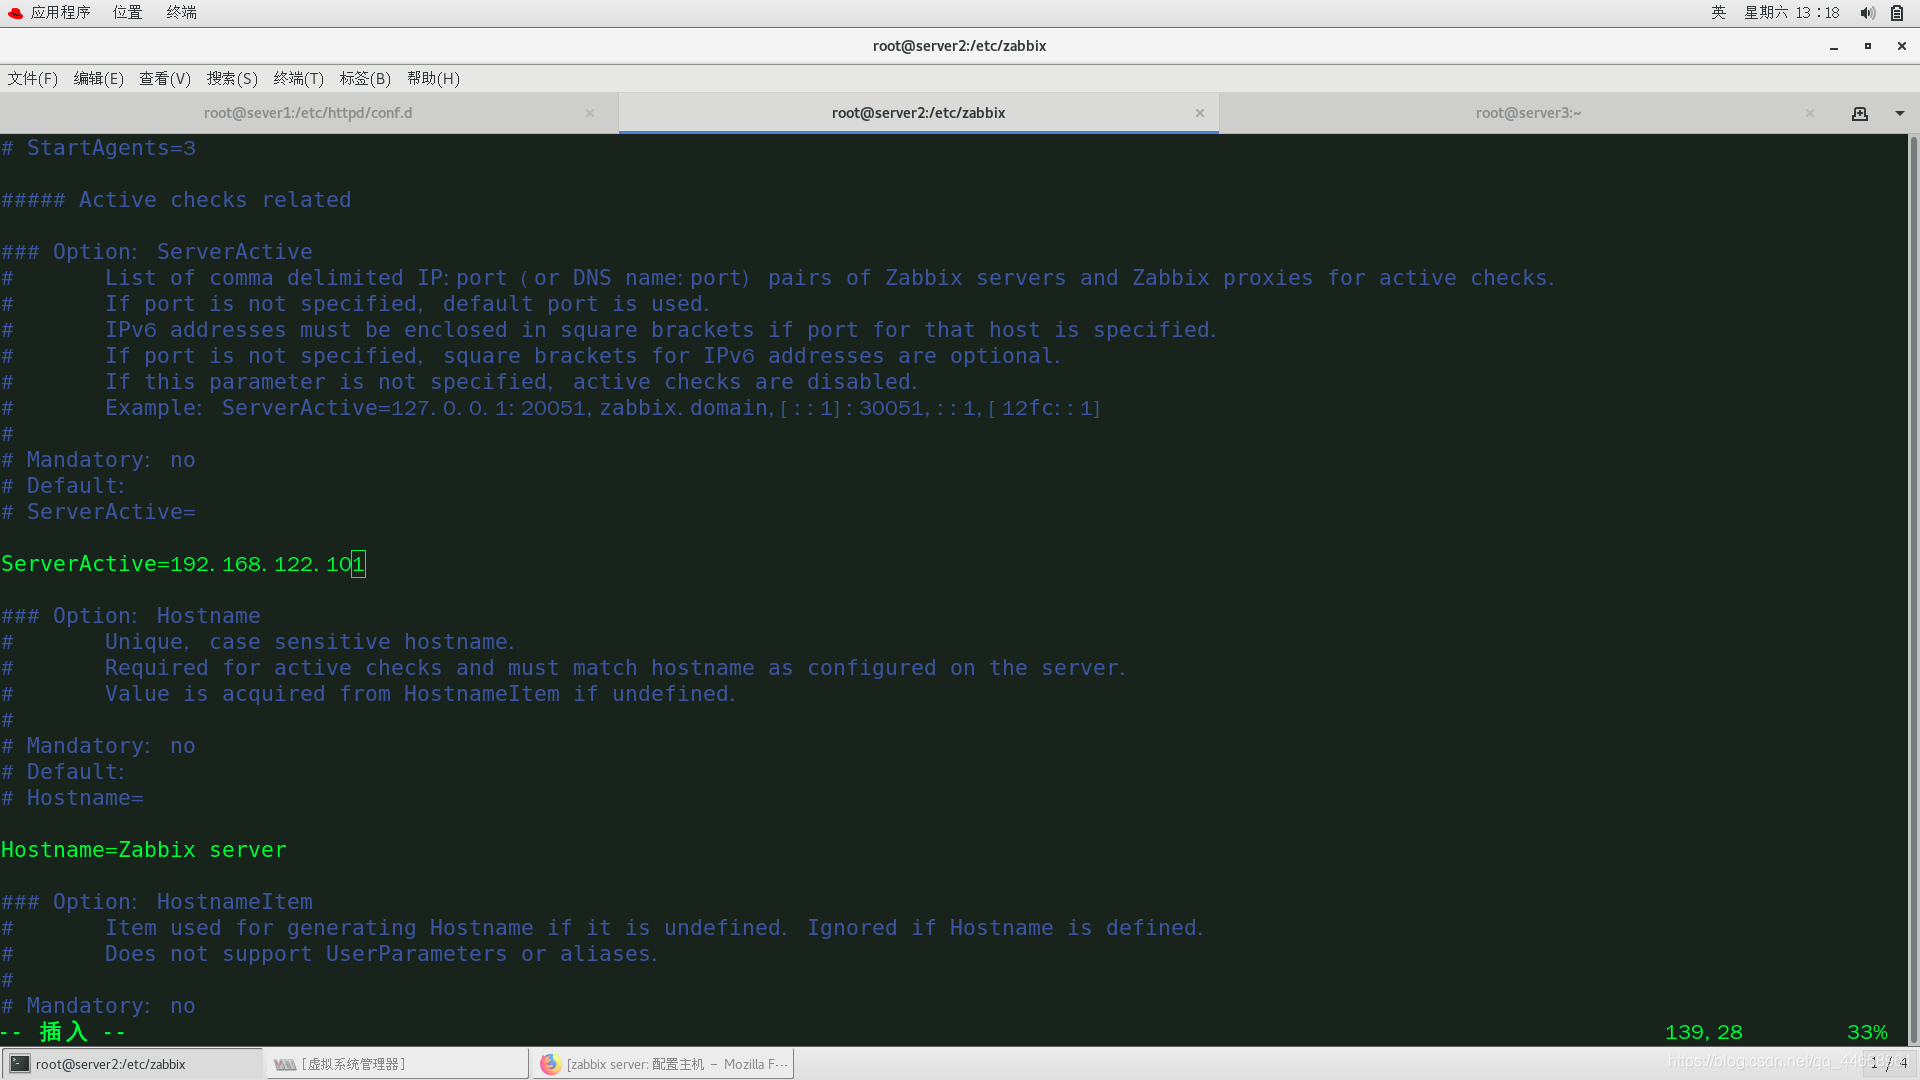Click the terminal vertical scrollbar
This screenshot has height=1080, width=1920.
(x=1913, y=590)
